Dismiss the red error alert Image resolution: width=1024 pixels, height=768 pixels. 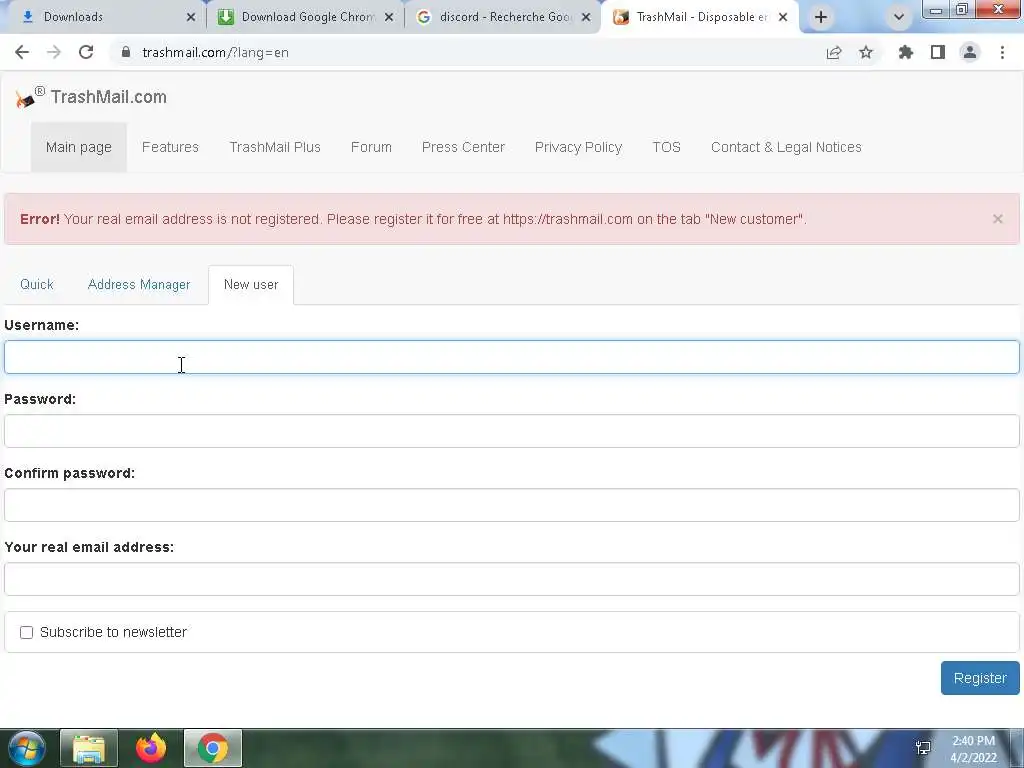tap(997, 219)
